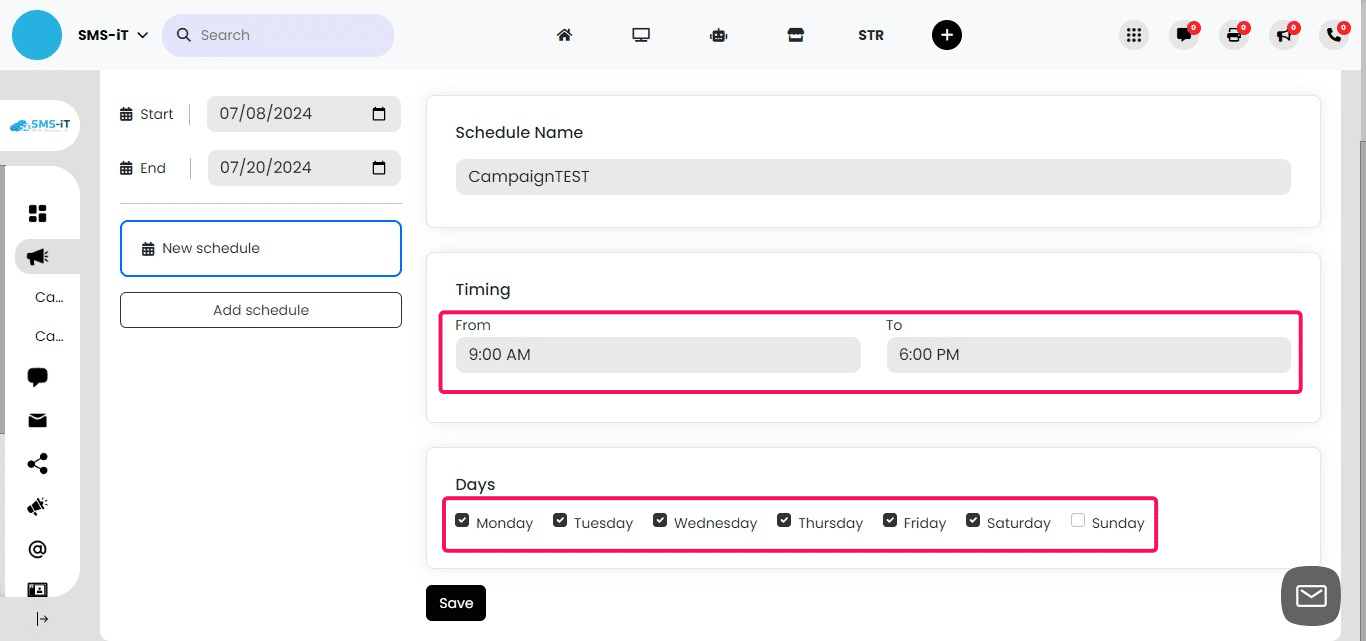Click the STR item in top navigation
Image resolution: width=1366 pixels, height=641 pixels.
[x=870, y=34]
